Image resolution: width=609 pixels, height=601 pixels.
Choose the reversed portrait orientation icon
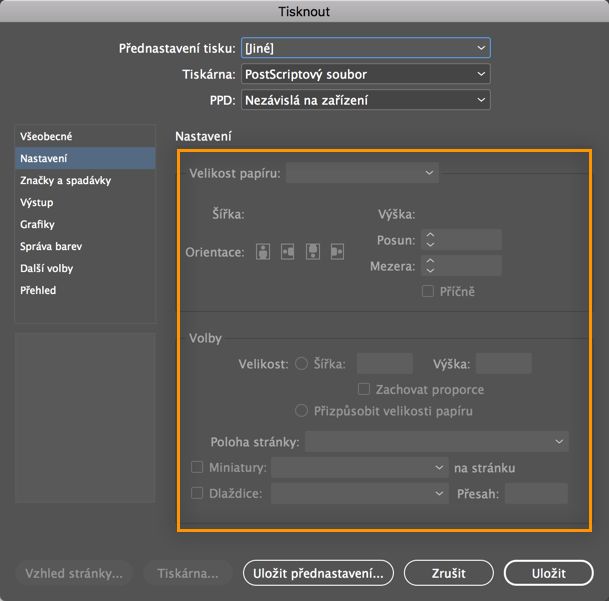(x=313, y=252)
